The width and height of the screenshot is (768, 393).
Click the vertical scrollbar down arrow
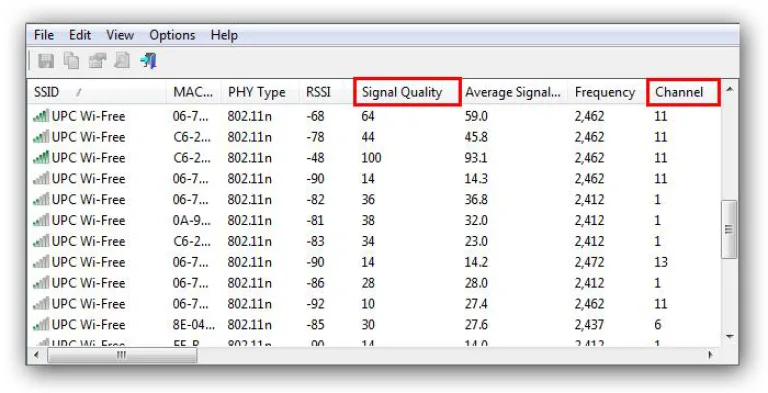click(x=730, y=337)
